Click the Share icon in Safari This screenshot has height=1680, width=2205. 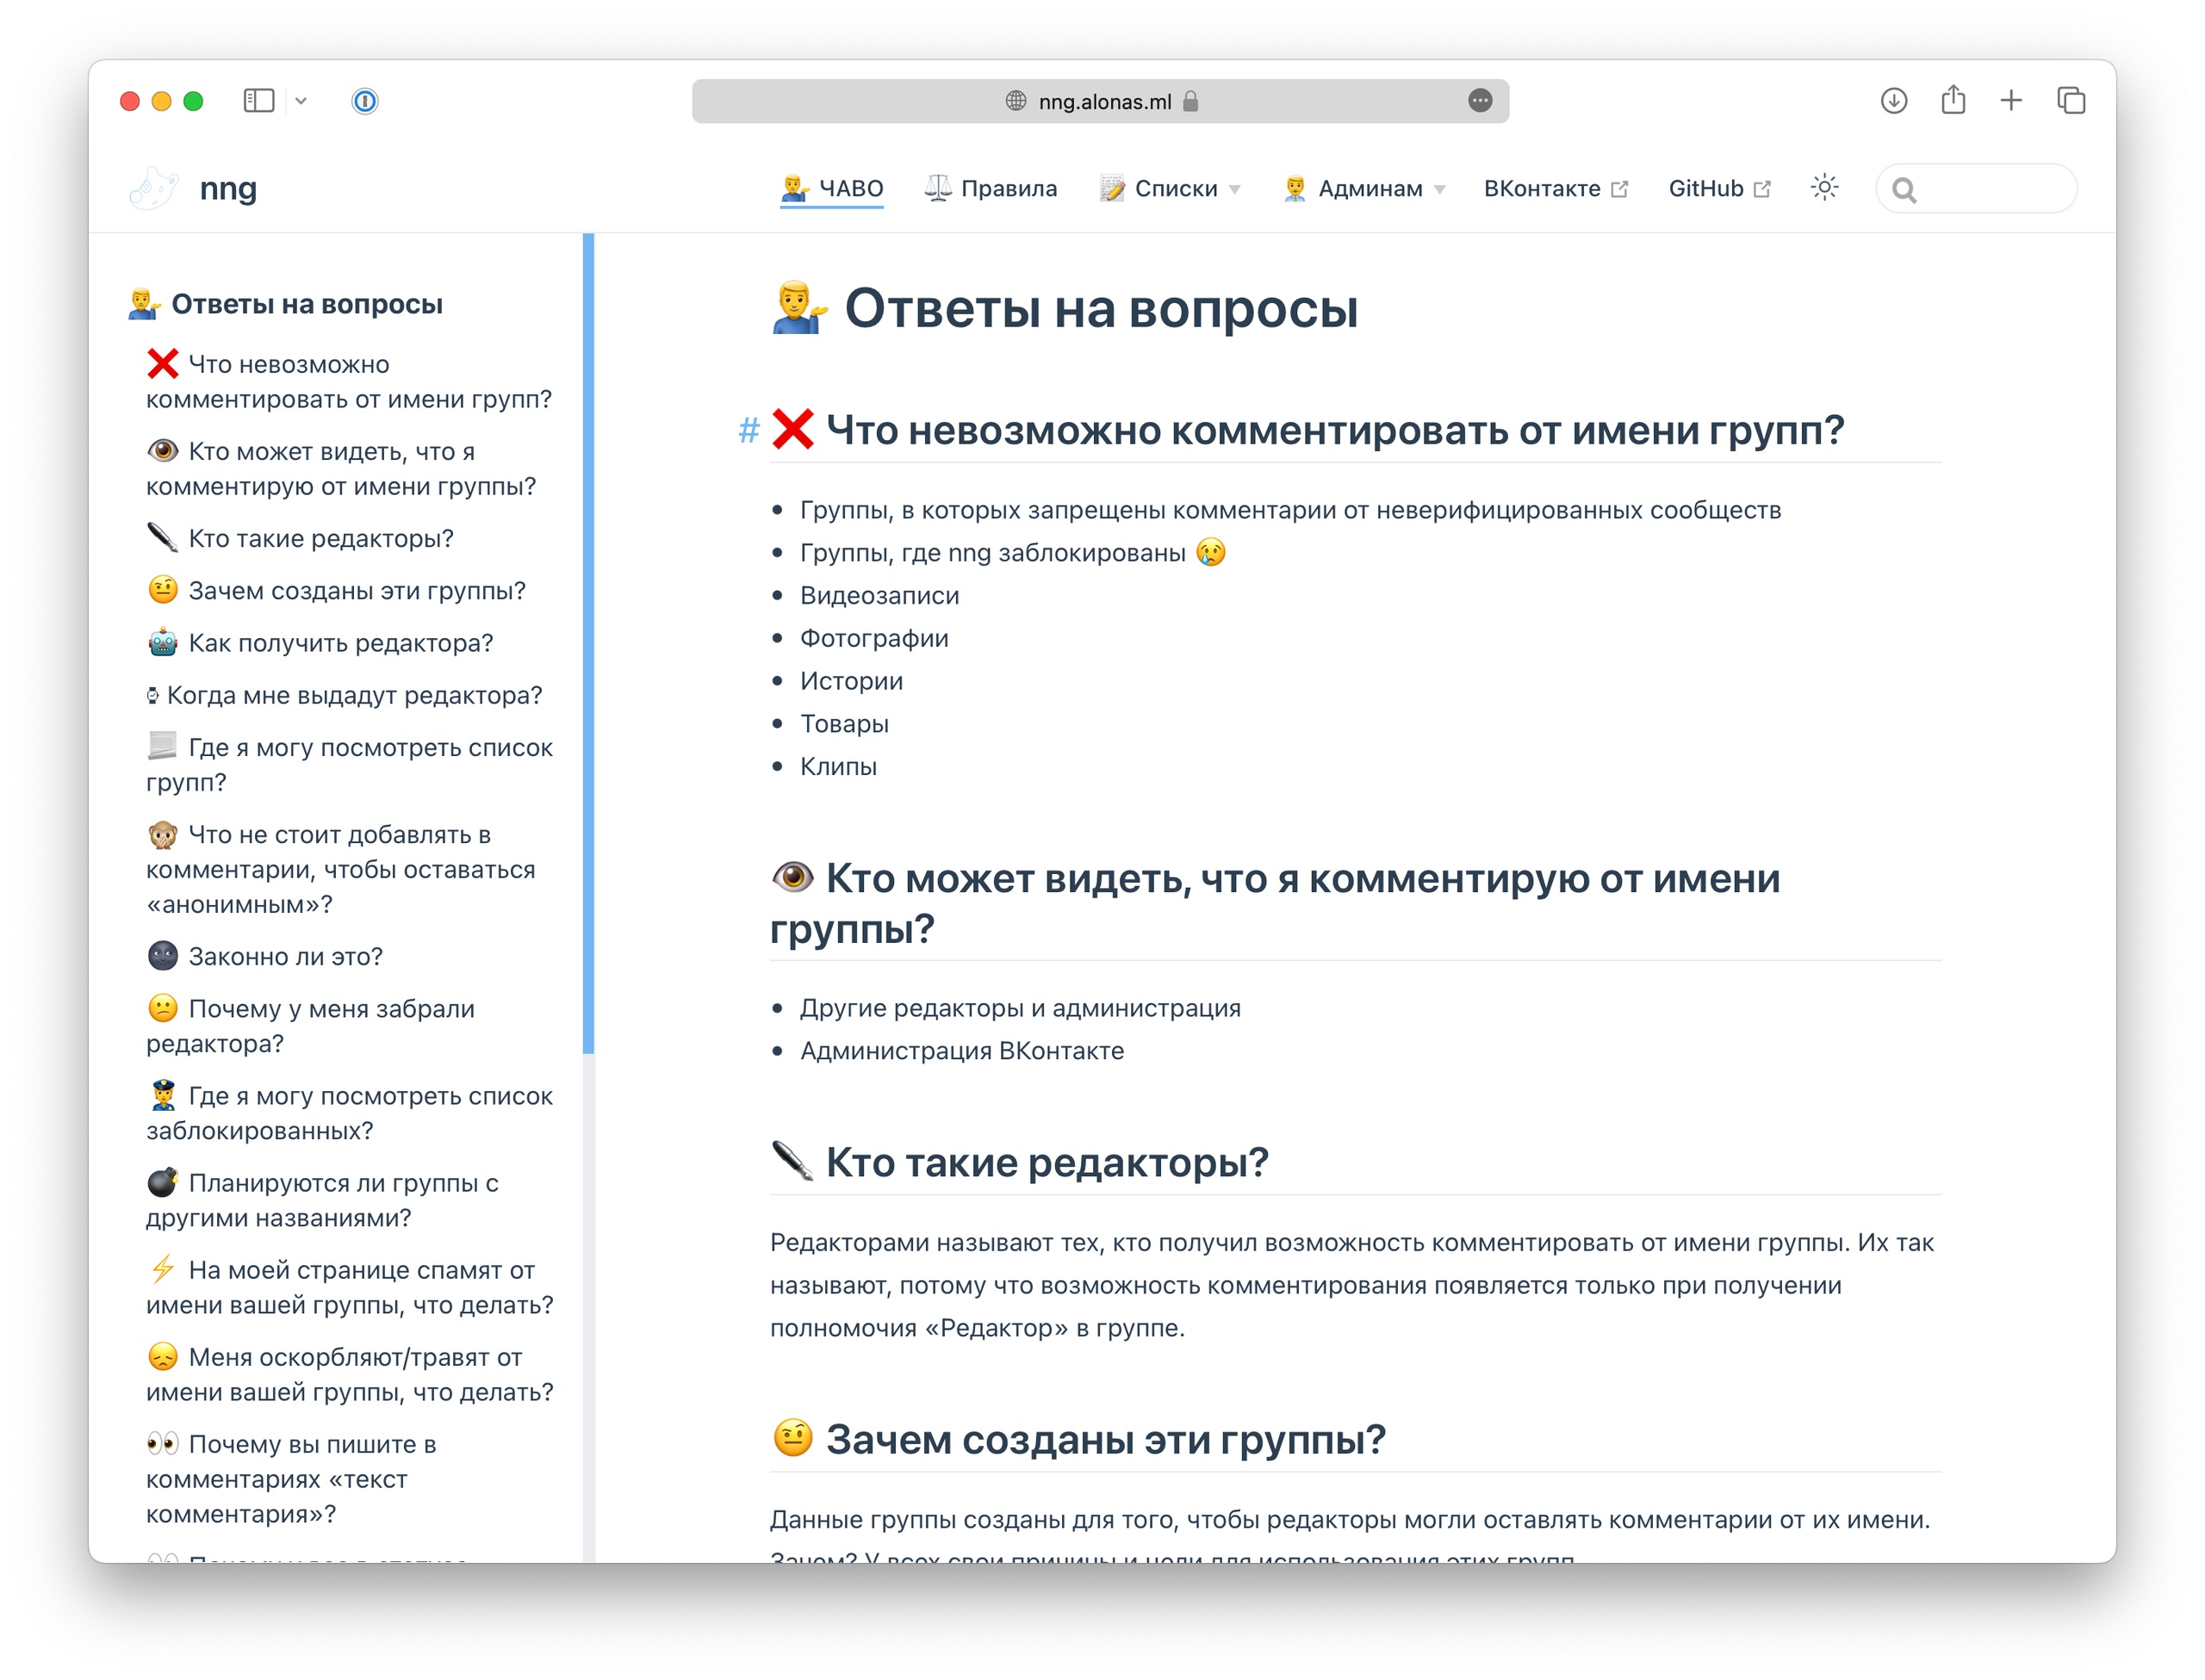[x=1952, y=101]
